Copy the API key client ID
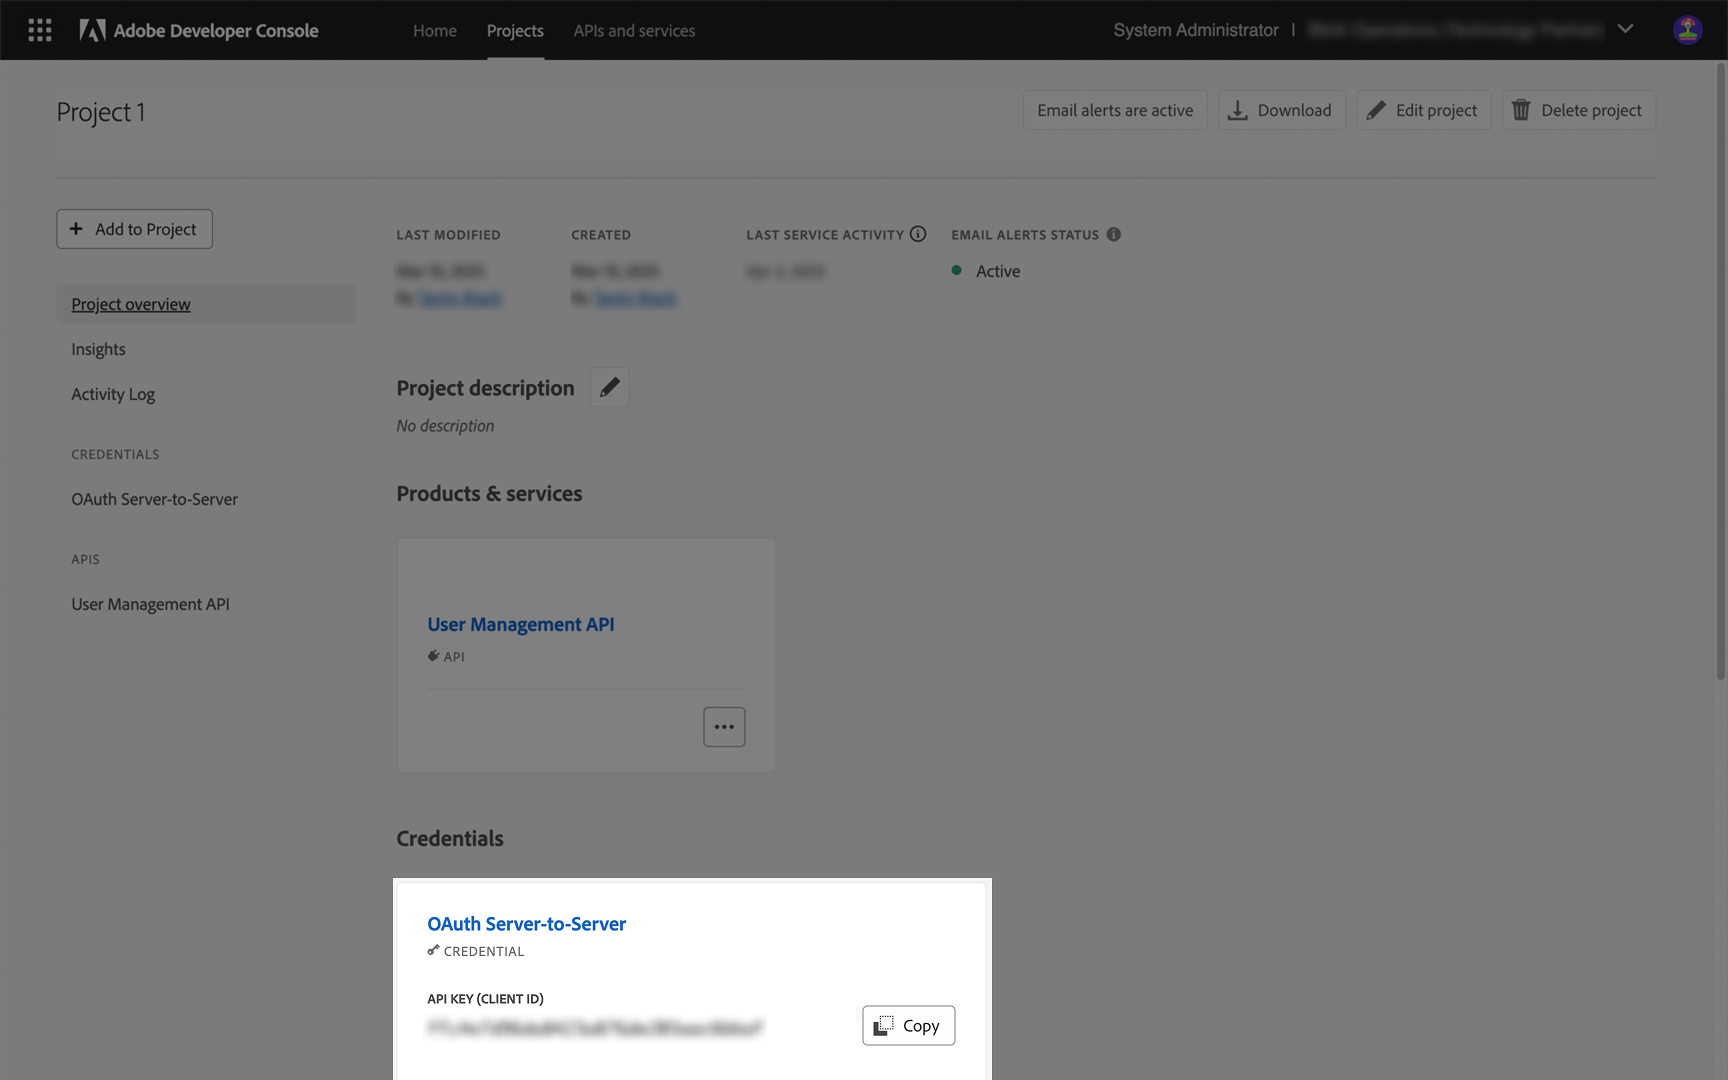This screenshot has width=1728, height=1080. [908, 1025]
